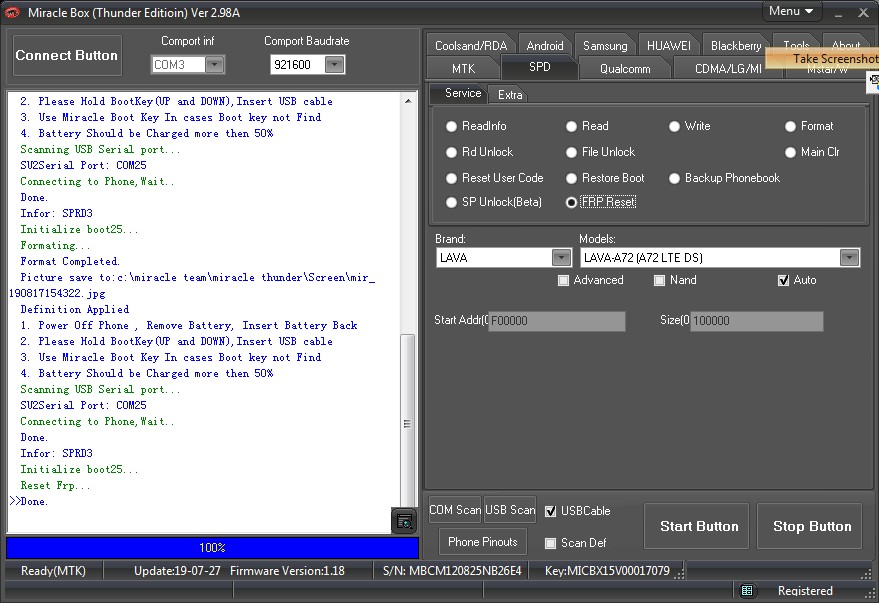Click the Start Addr F00000 field

coord(557,321)
